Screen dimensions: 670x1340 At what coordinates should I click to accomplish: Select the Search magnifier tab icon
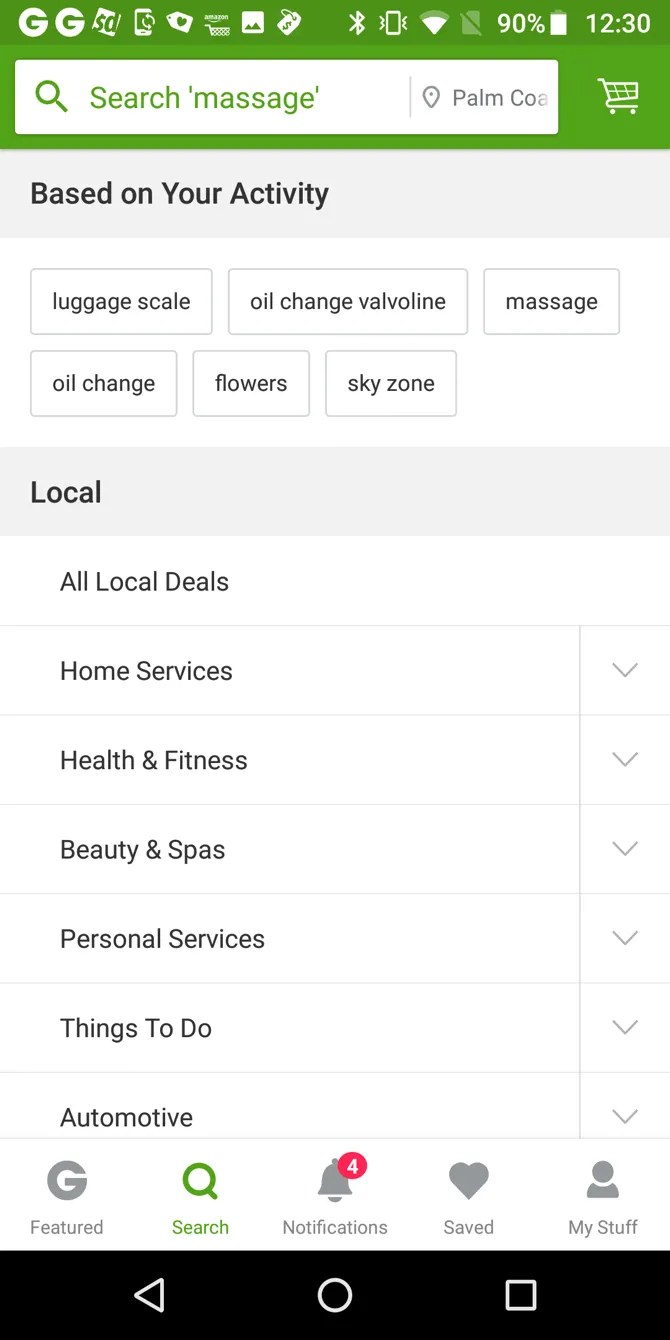click(x=200, y=1180)
